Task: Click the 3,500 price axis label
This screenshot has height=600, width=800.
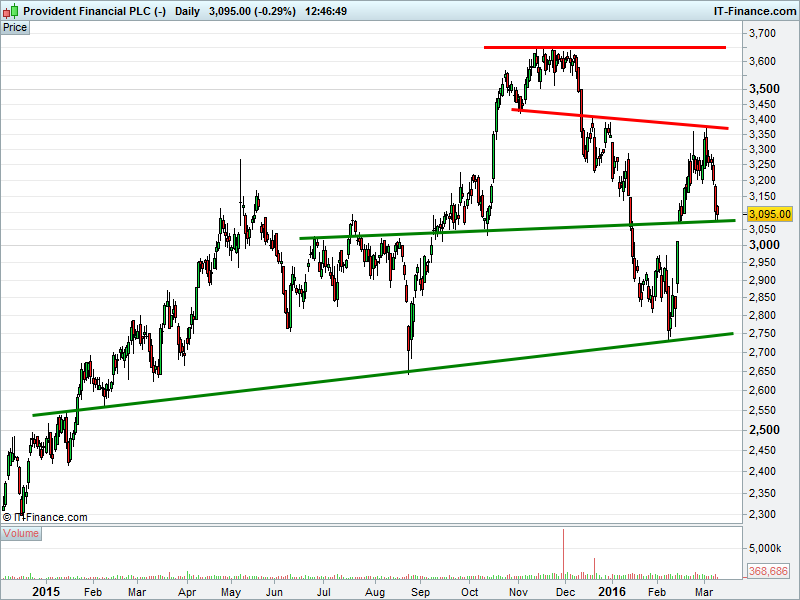Action: [x=764, y=89]
